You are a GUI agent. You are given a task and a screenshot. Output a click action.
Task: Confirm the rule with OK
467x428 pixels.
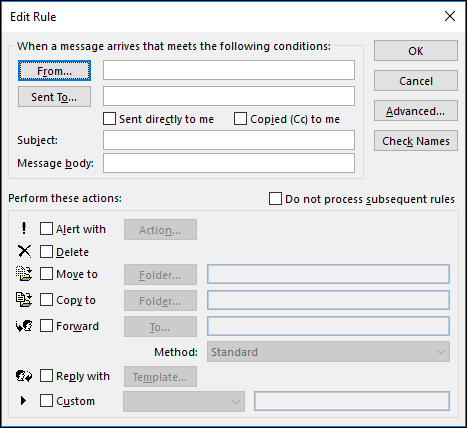pyautogui.click(x=416, y=51)
